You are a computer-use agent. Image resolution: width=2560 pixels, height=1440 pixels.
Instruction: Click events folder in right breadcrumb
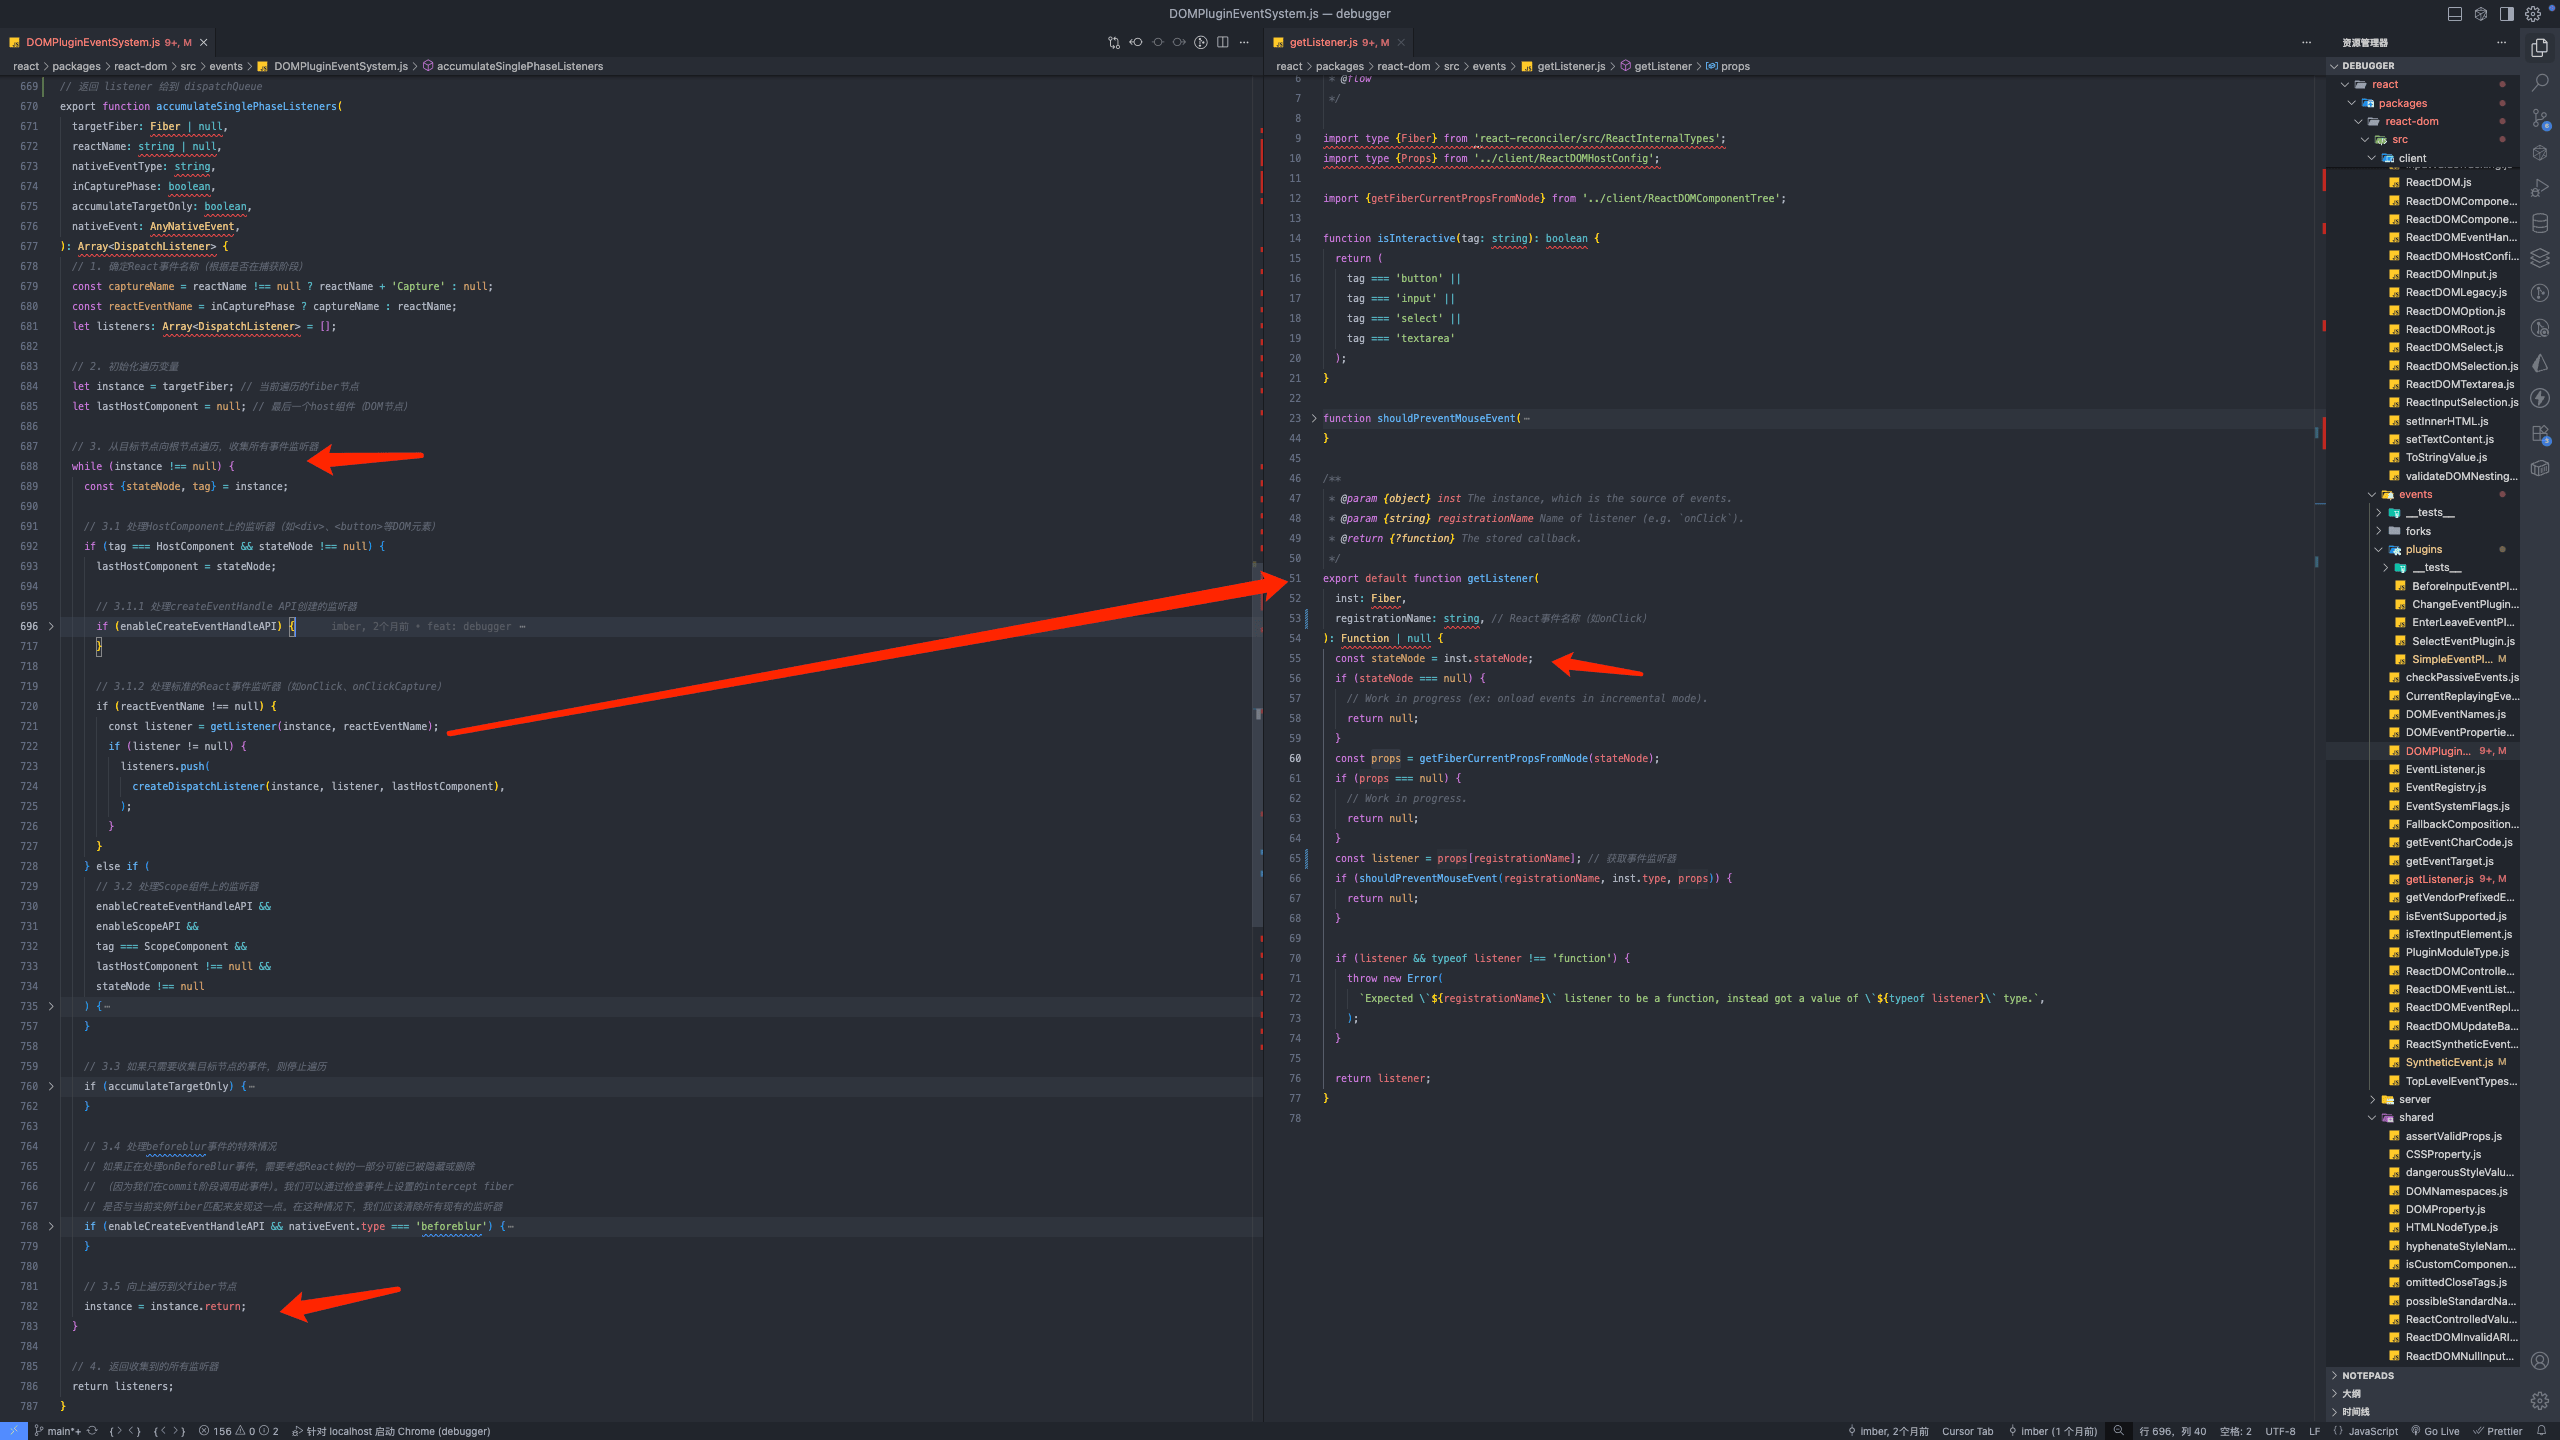(1489, 67)
